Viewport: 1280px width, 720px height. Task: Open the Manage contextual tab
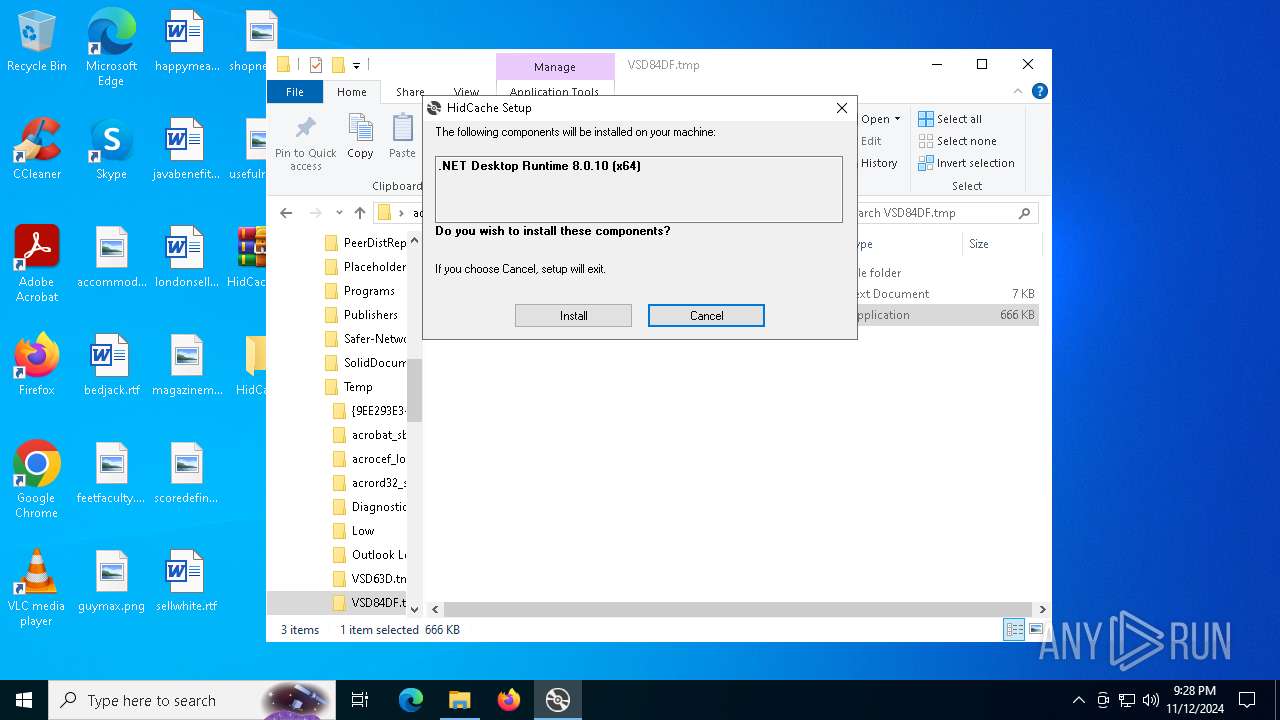click(x=555, y=67)
